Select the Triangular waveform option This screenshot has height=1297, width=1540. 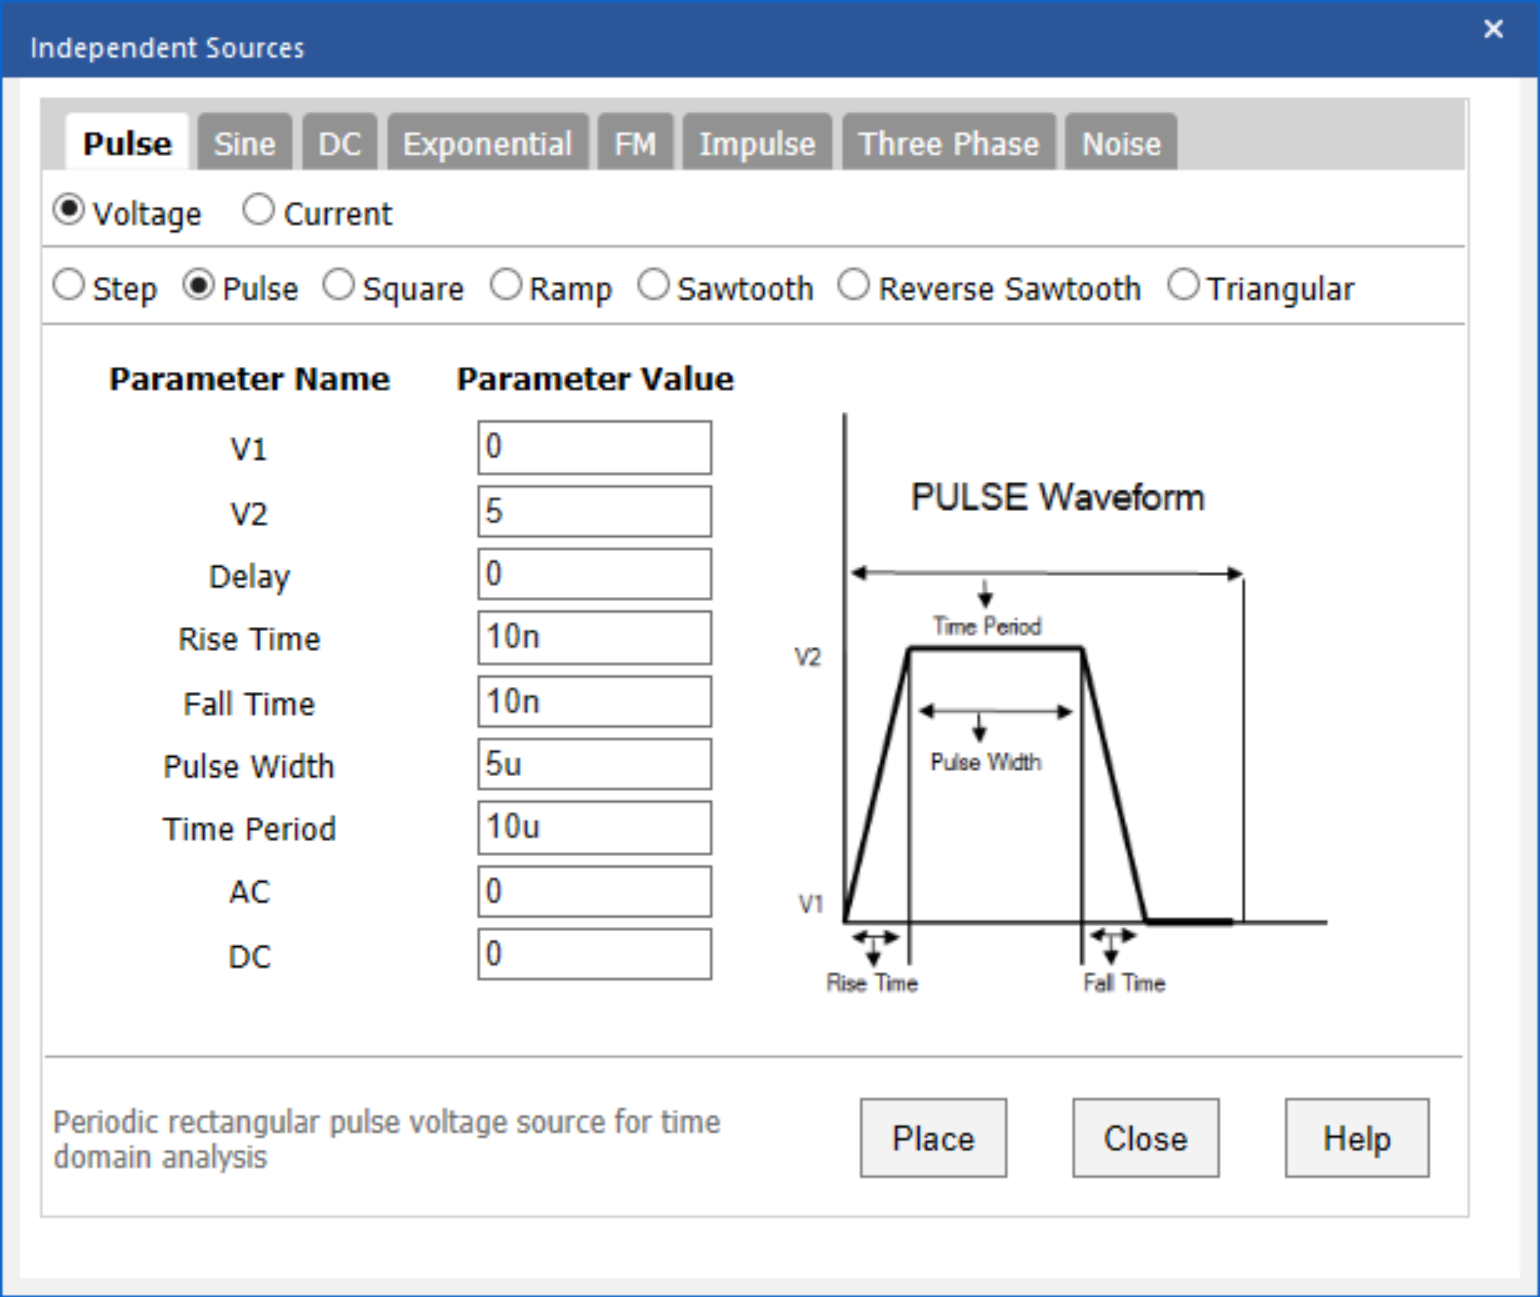tap(1183, 285)
